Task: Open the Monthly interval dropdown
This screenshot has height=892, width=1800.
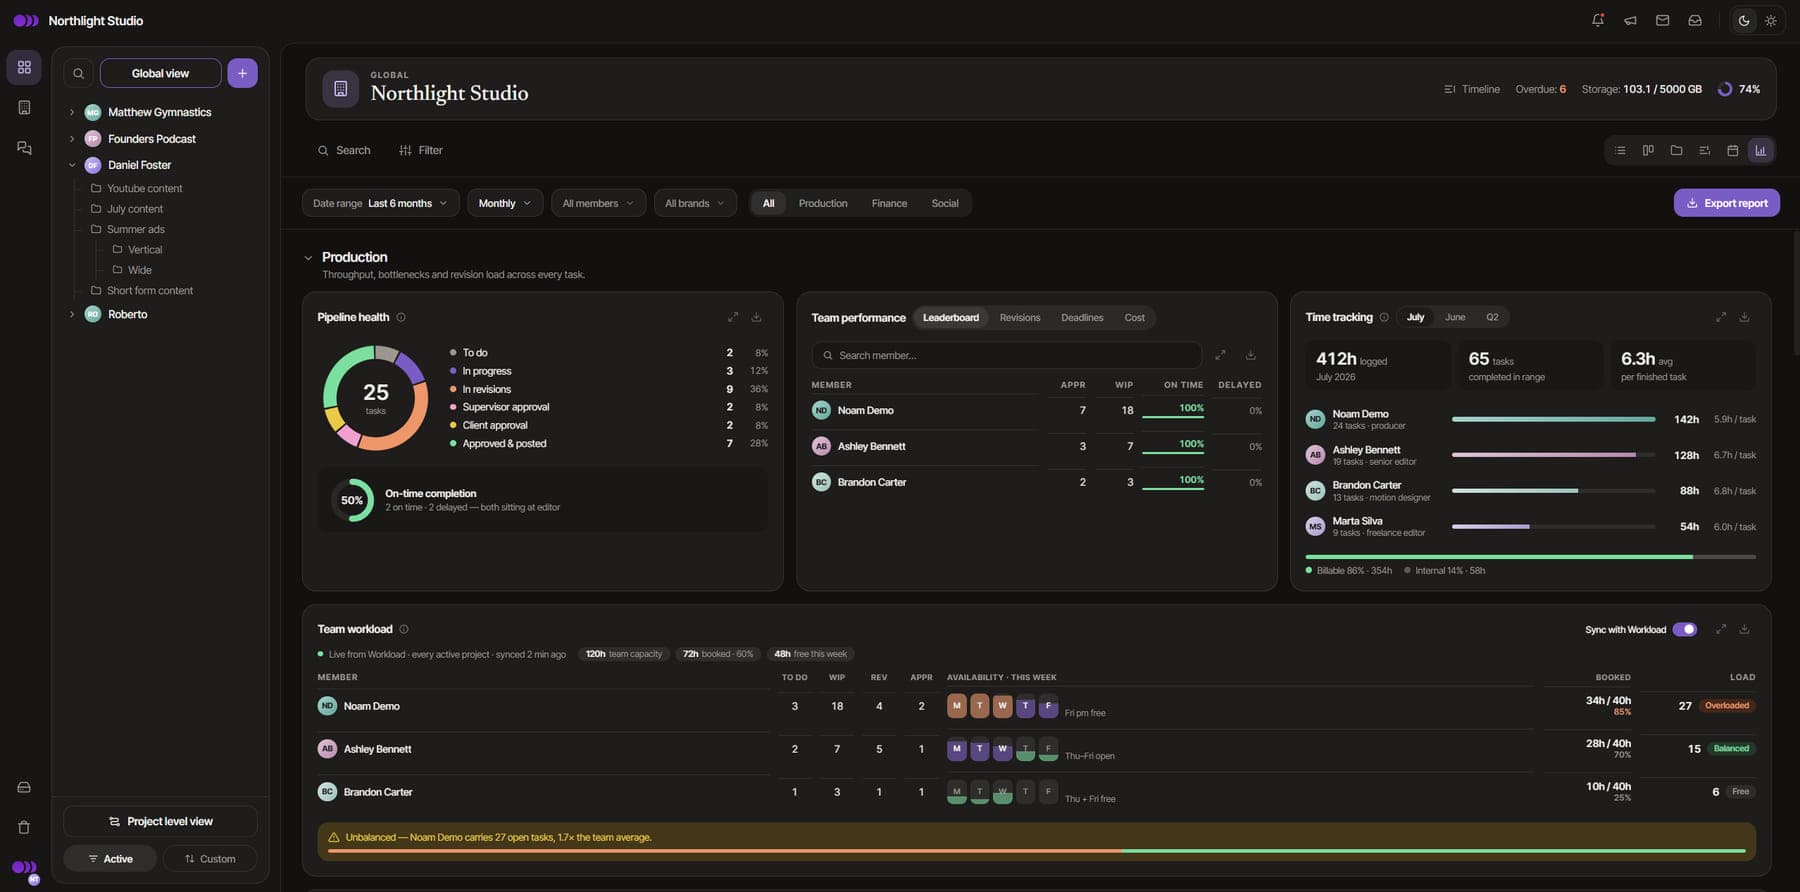Action: pos(506,203)
